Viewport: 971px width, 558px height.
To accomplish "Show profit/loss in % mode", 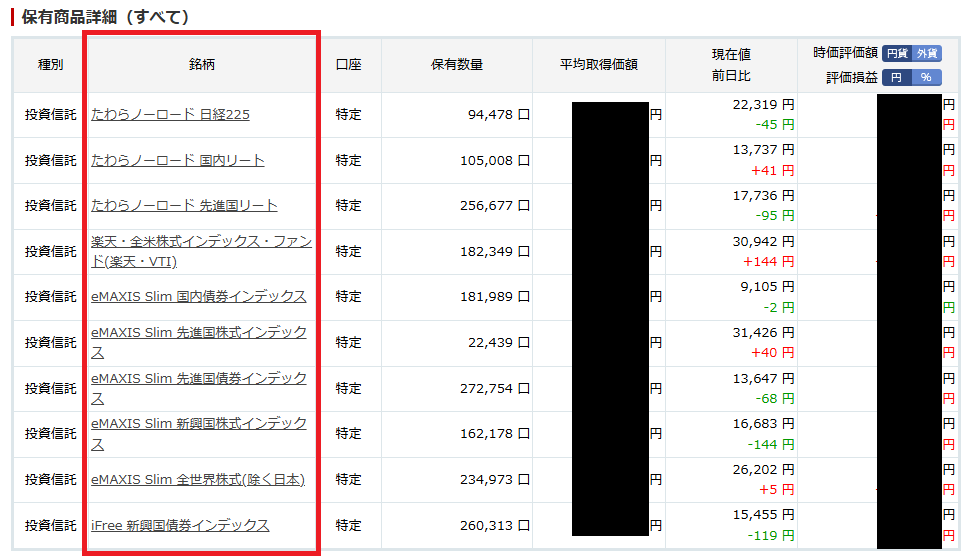I will pos(926,77).
